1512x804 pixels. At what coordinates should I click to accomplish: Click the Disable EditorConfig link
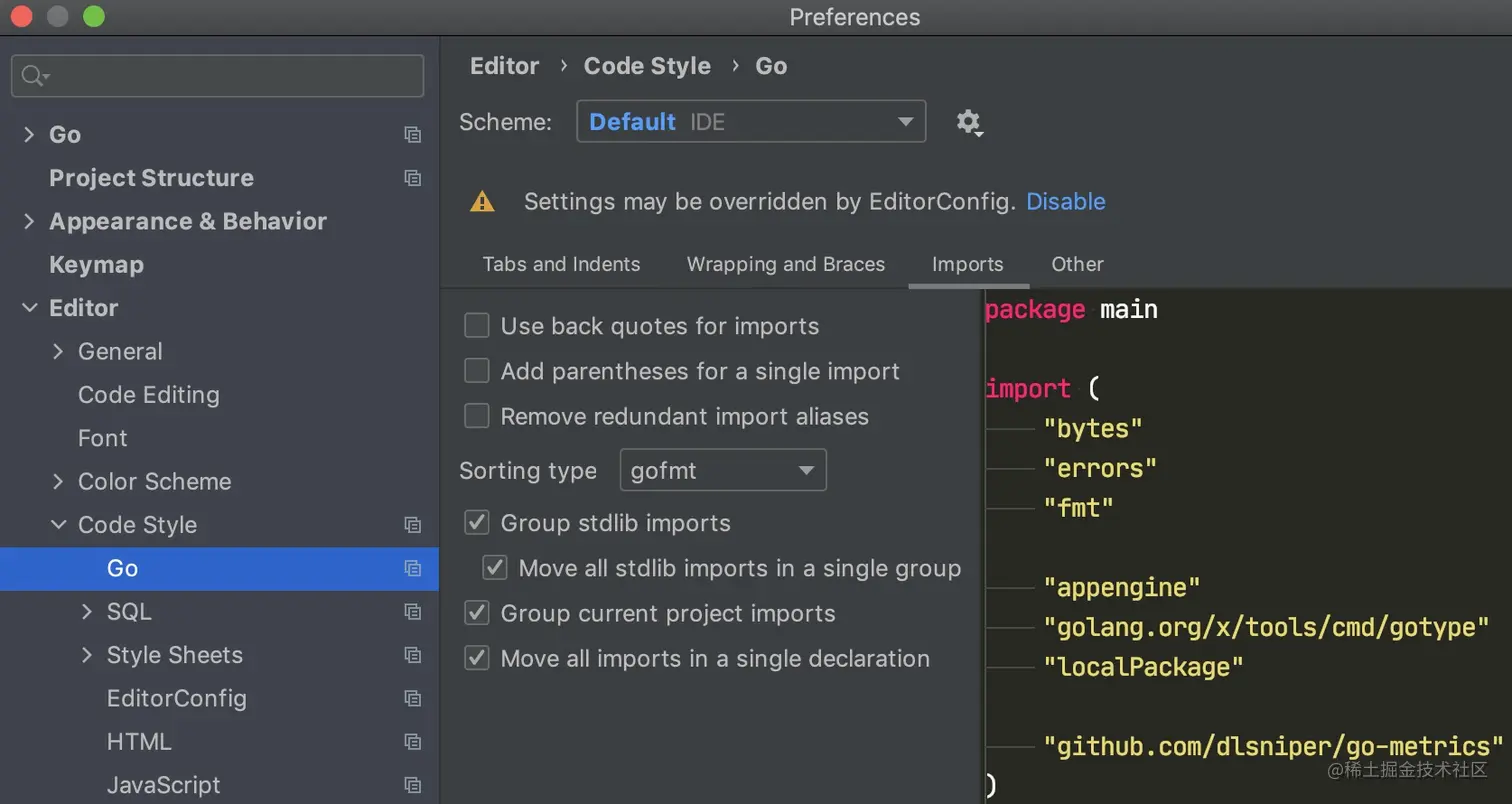[1065, 202]
